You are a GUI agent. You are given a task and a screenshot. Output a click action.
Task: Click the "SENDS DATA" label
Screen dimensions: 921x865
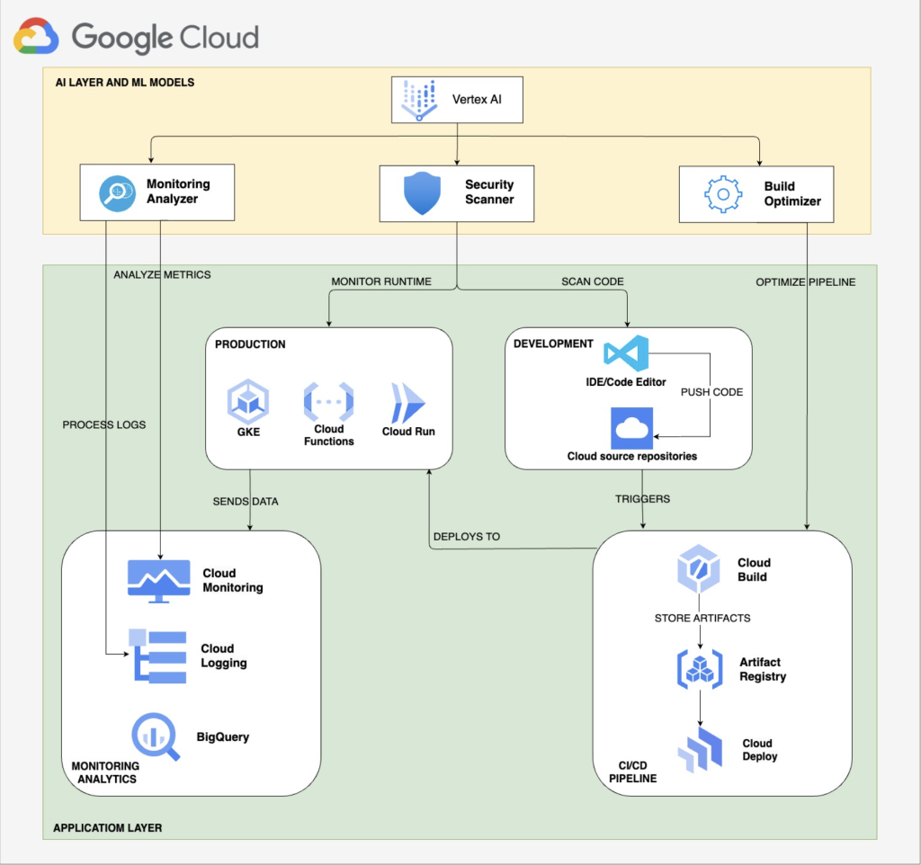[x=246, y=502]
